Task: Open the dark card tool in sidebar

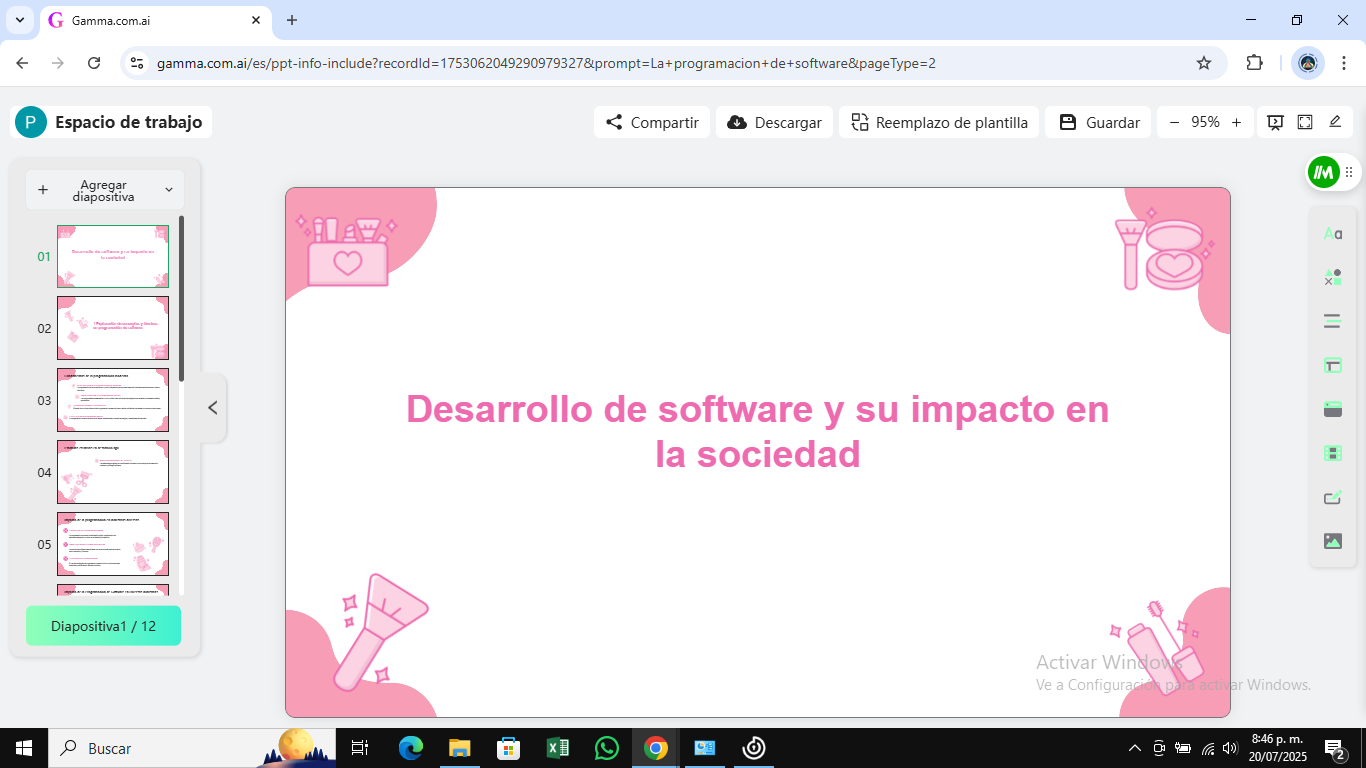Action: 1332,409
